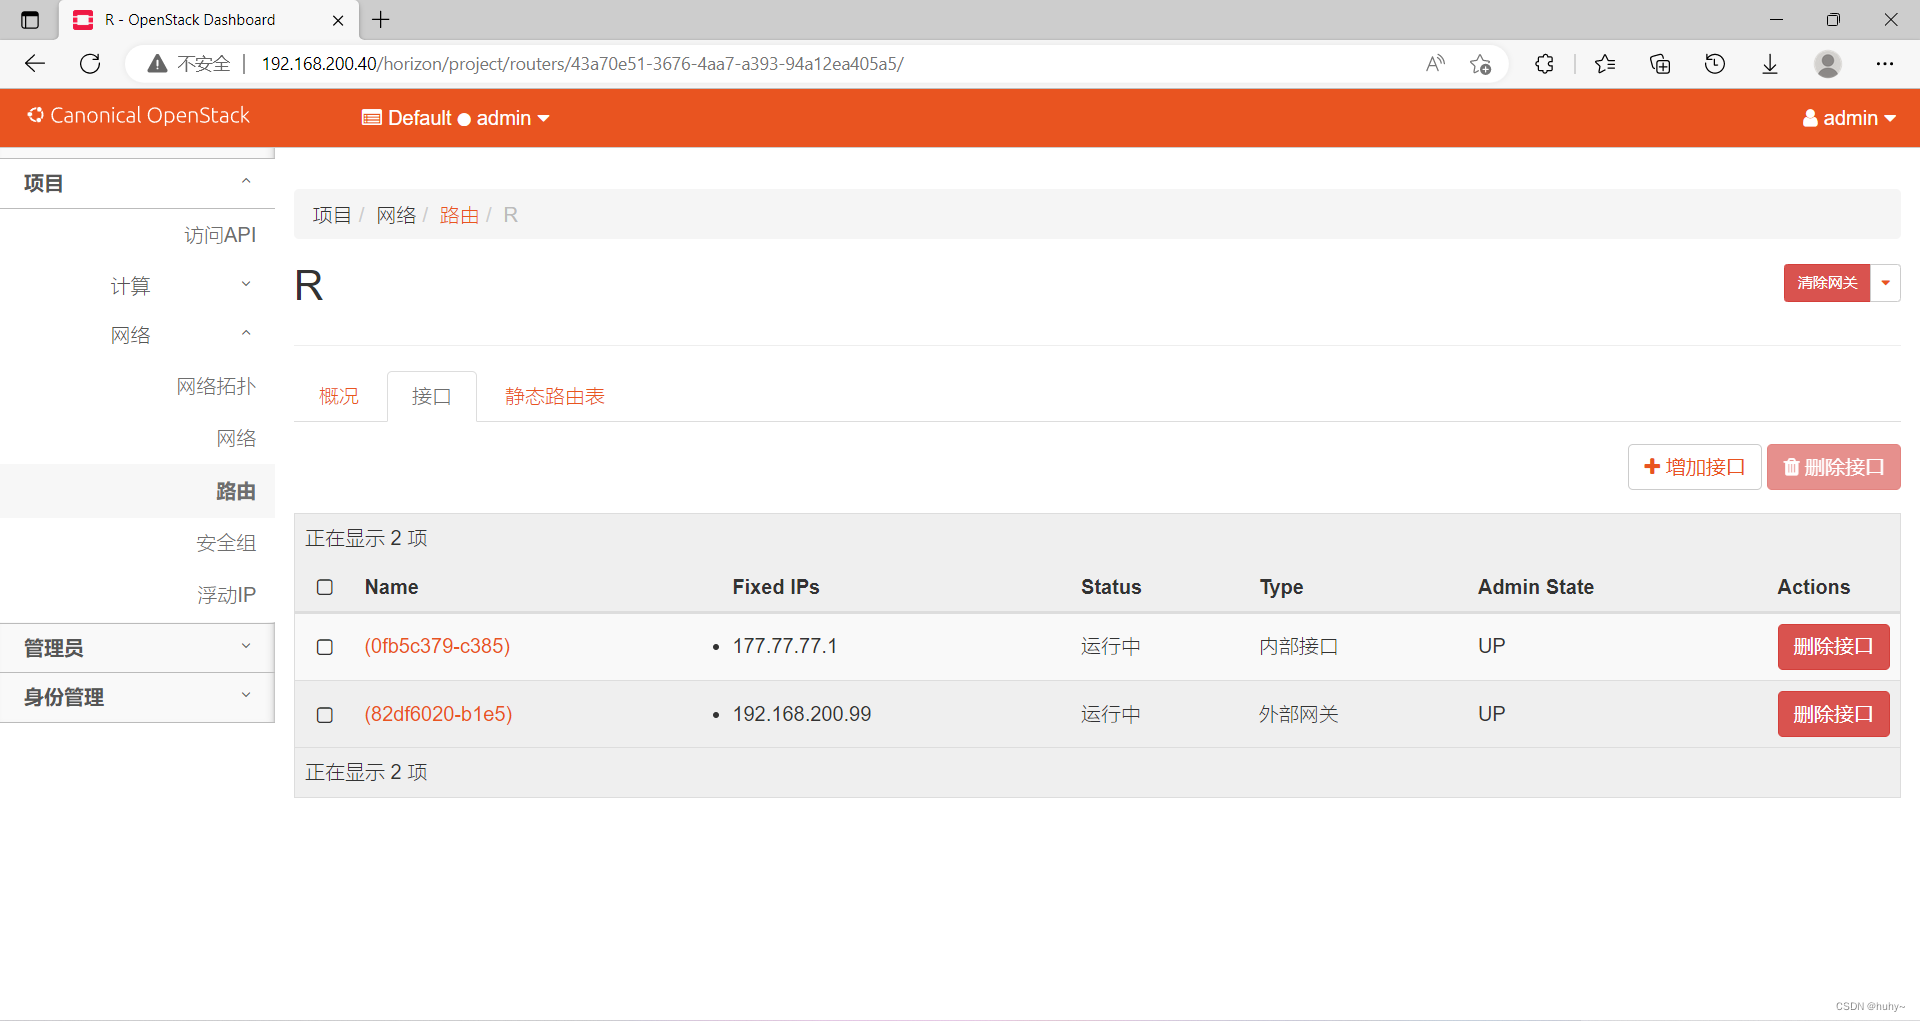Expand the 身份管理 sidebar section
This screenshot has height=1021, width=1920.
[x=137, y=697]
